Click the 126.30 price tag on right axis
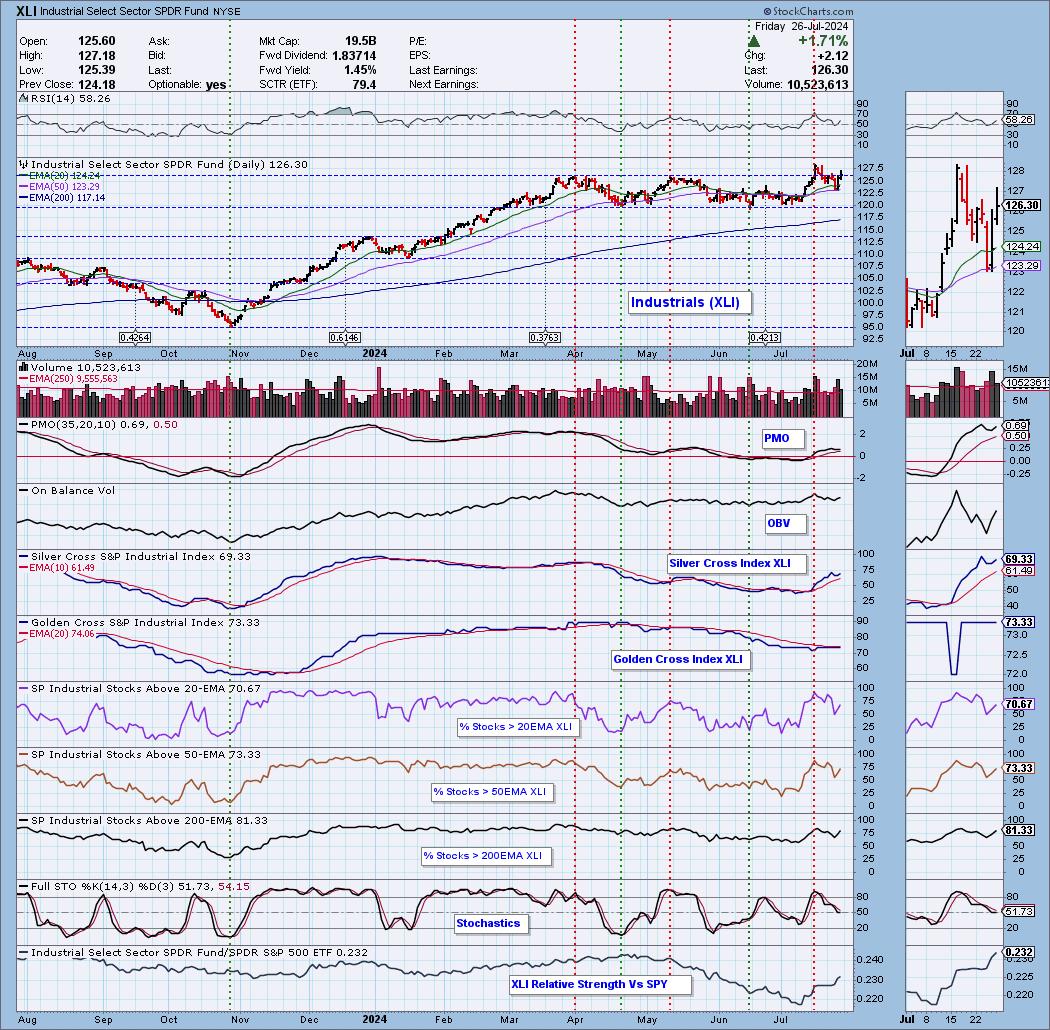Image resolution: width=1050 pixels, height=1030 pixels. 1022,205
